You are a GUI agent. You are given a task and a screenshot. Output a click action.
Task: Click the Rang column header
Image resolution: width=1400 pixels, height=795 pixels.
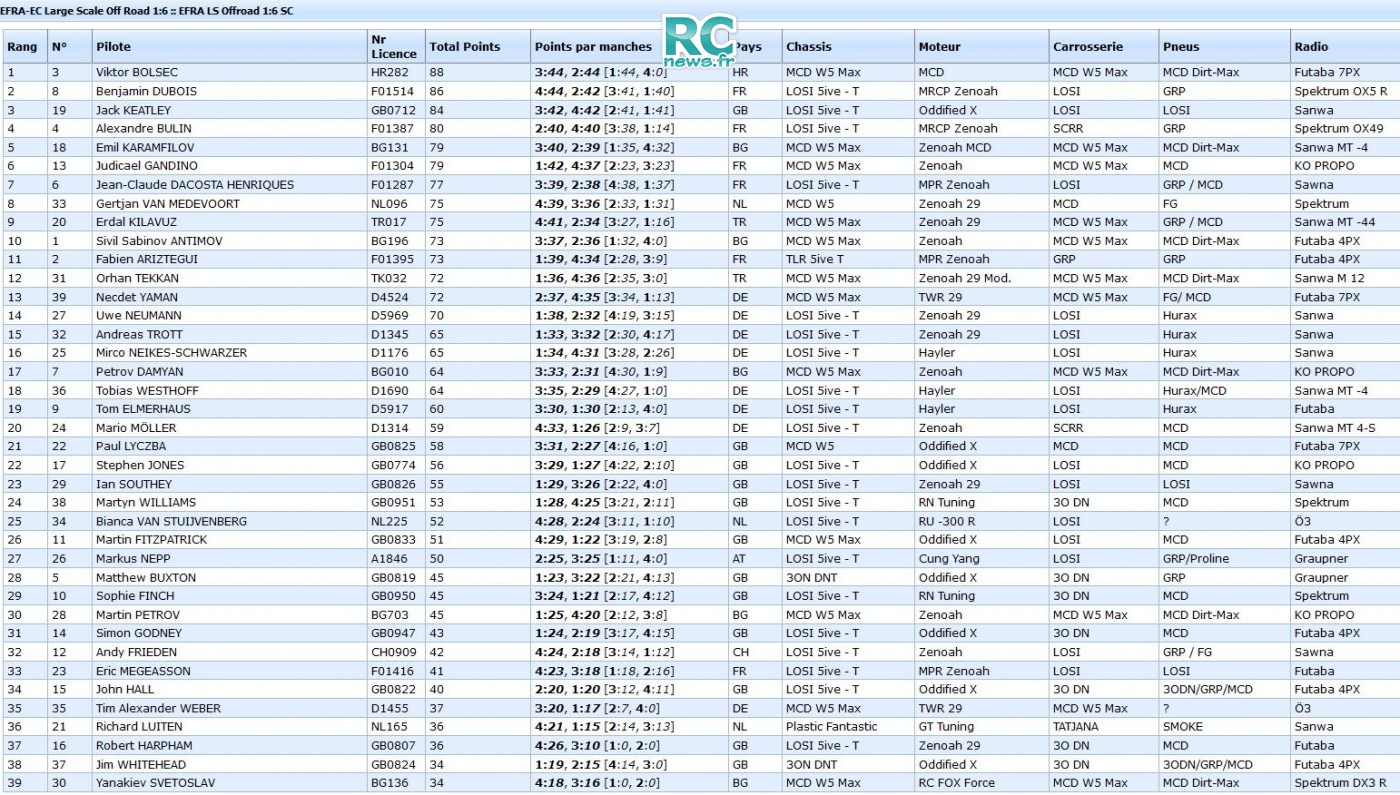coord(22,47)
